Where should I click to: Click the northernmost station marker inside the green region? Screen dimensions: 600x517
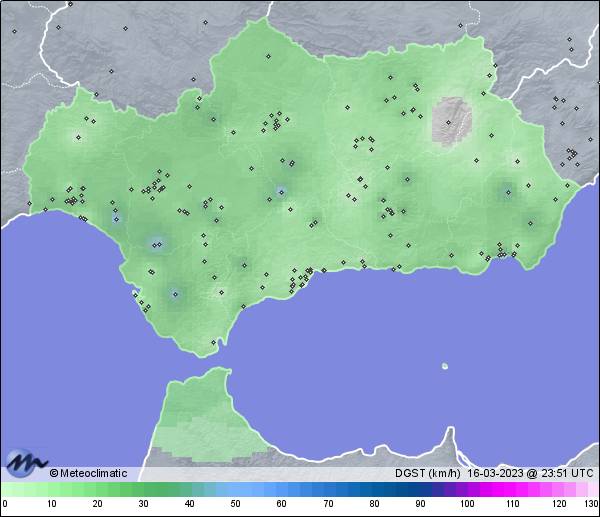268,57
